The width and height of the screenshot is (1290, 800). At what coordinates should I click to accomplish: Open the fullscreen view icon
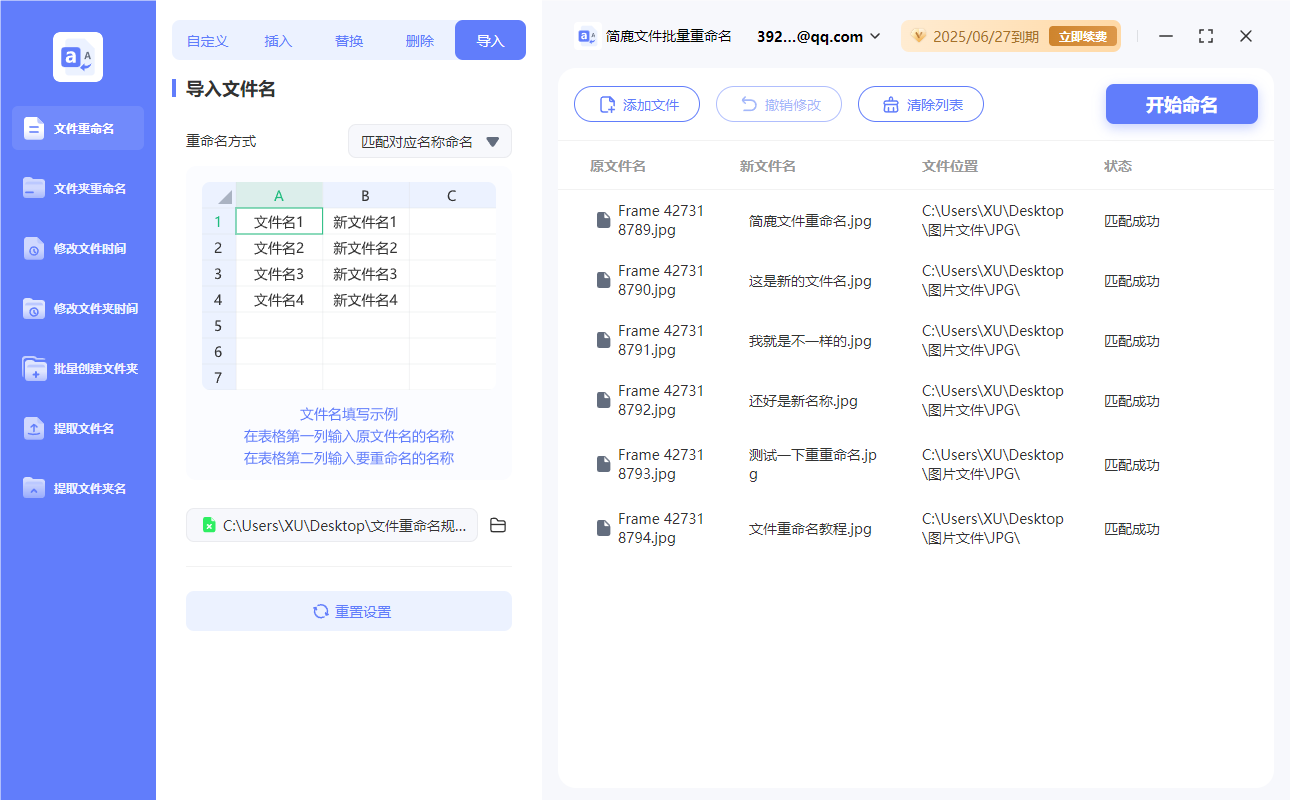(1205, 36)
